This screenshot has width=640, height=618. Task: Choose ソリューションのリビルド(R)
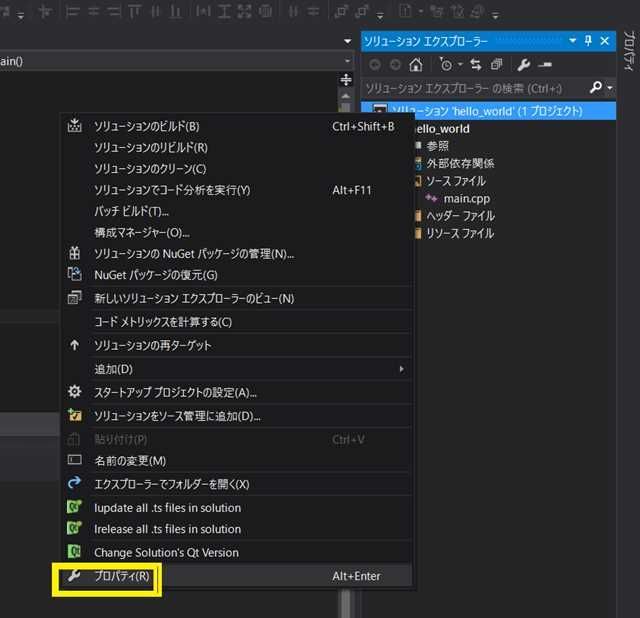[x=237, y=148]
